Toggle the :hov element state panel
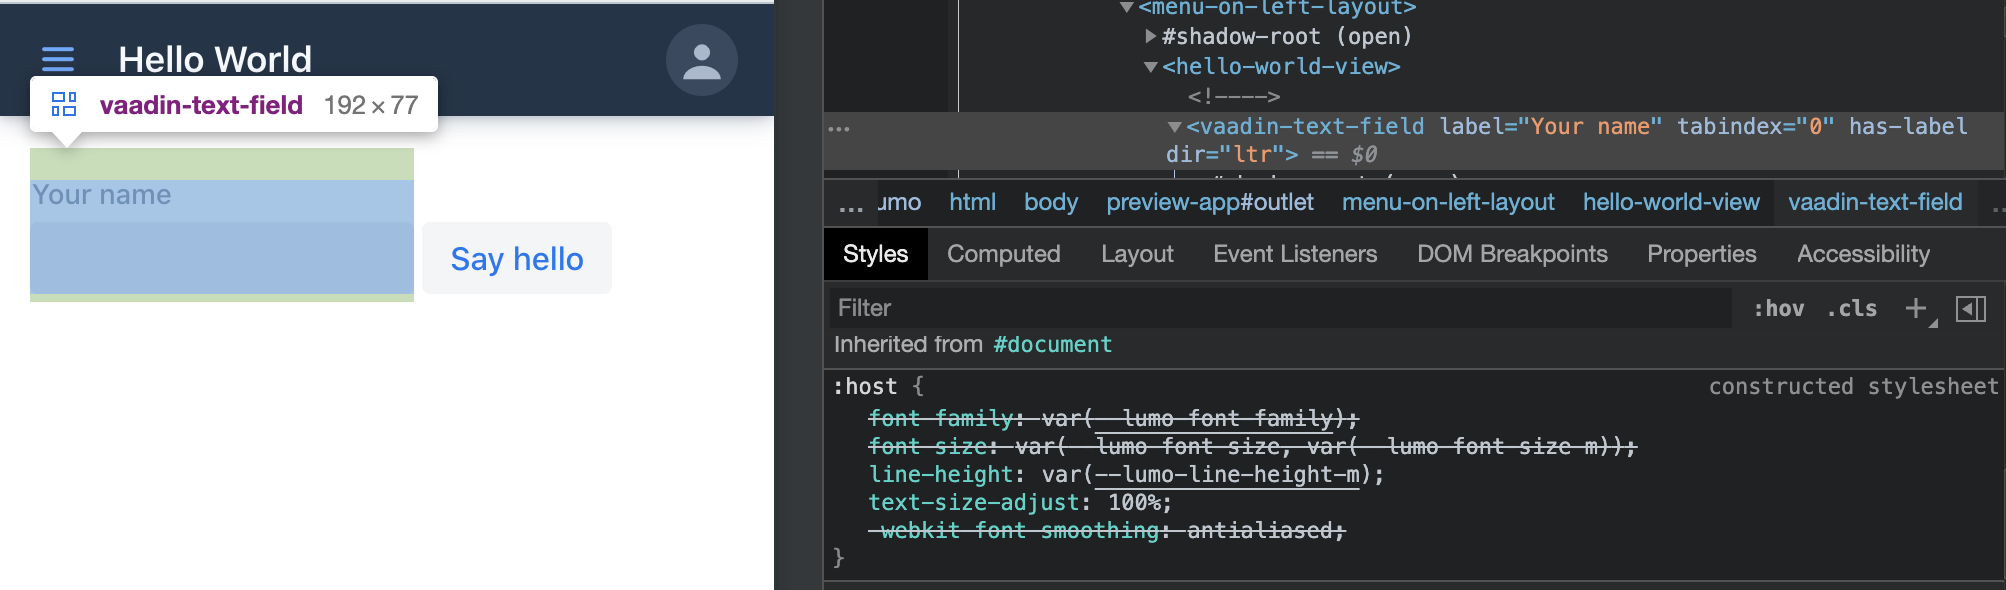Image resolution: width=2006 pixels, height=590 pixels. (x=1778, y=309)
